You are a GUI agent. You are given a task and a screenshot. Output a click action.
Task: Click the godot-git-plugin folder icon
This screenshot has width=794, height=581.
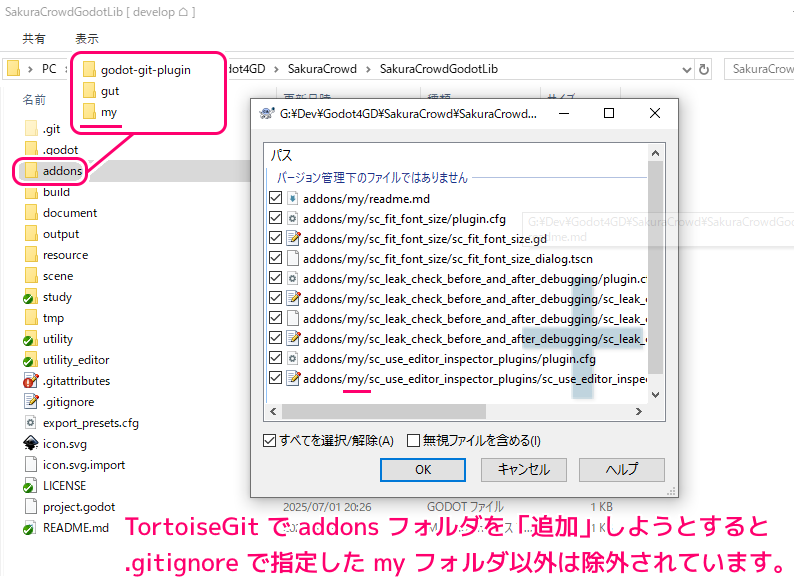[x=89, y=70]
